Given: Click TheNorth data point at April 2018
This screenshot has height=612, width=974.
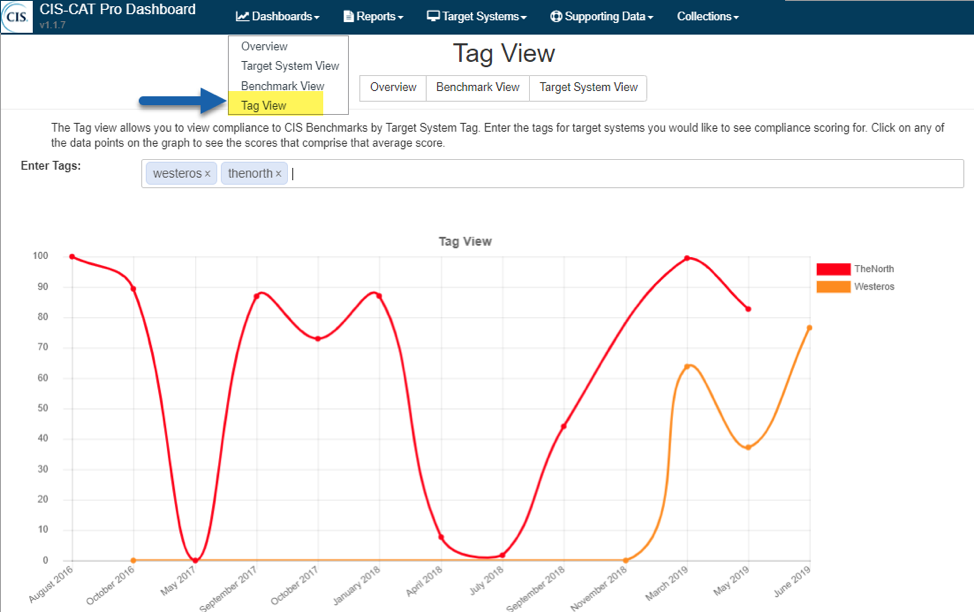Looking at the screenshot, I should [x=441, y=537].
